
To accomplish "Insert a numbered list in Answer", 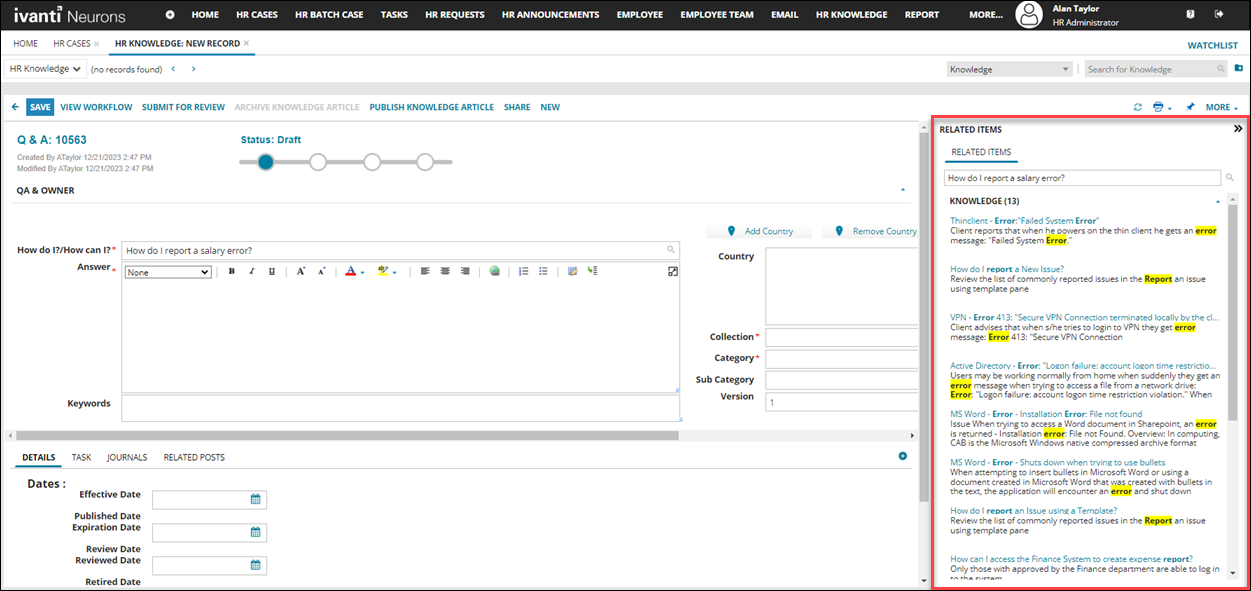I will [523, 271].
